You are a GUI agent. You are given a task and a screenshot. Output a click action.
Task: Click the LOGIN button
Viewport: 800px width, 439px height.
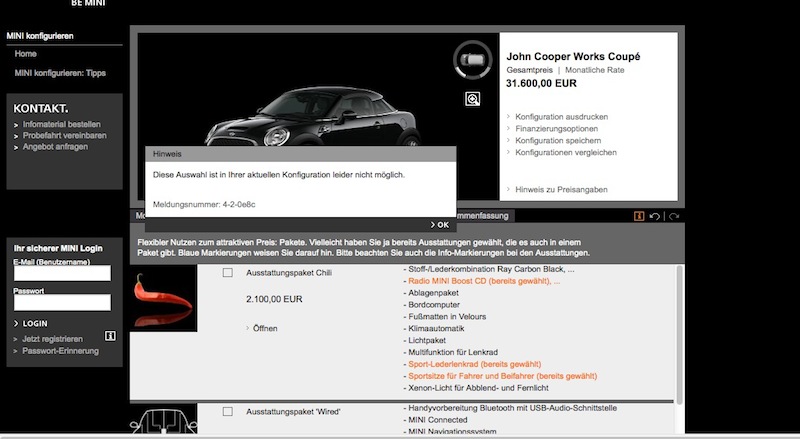(35, 324)
